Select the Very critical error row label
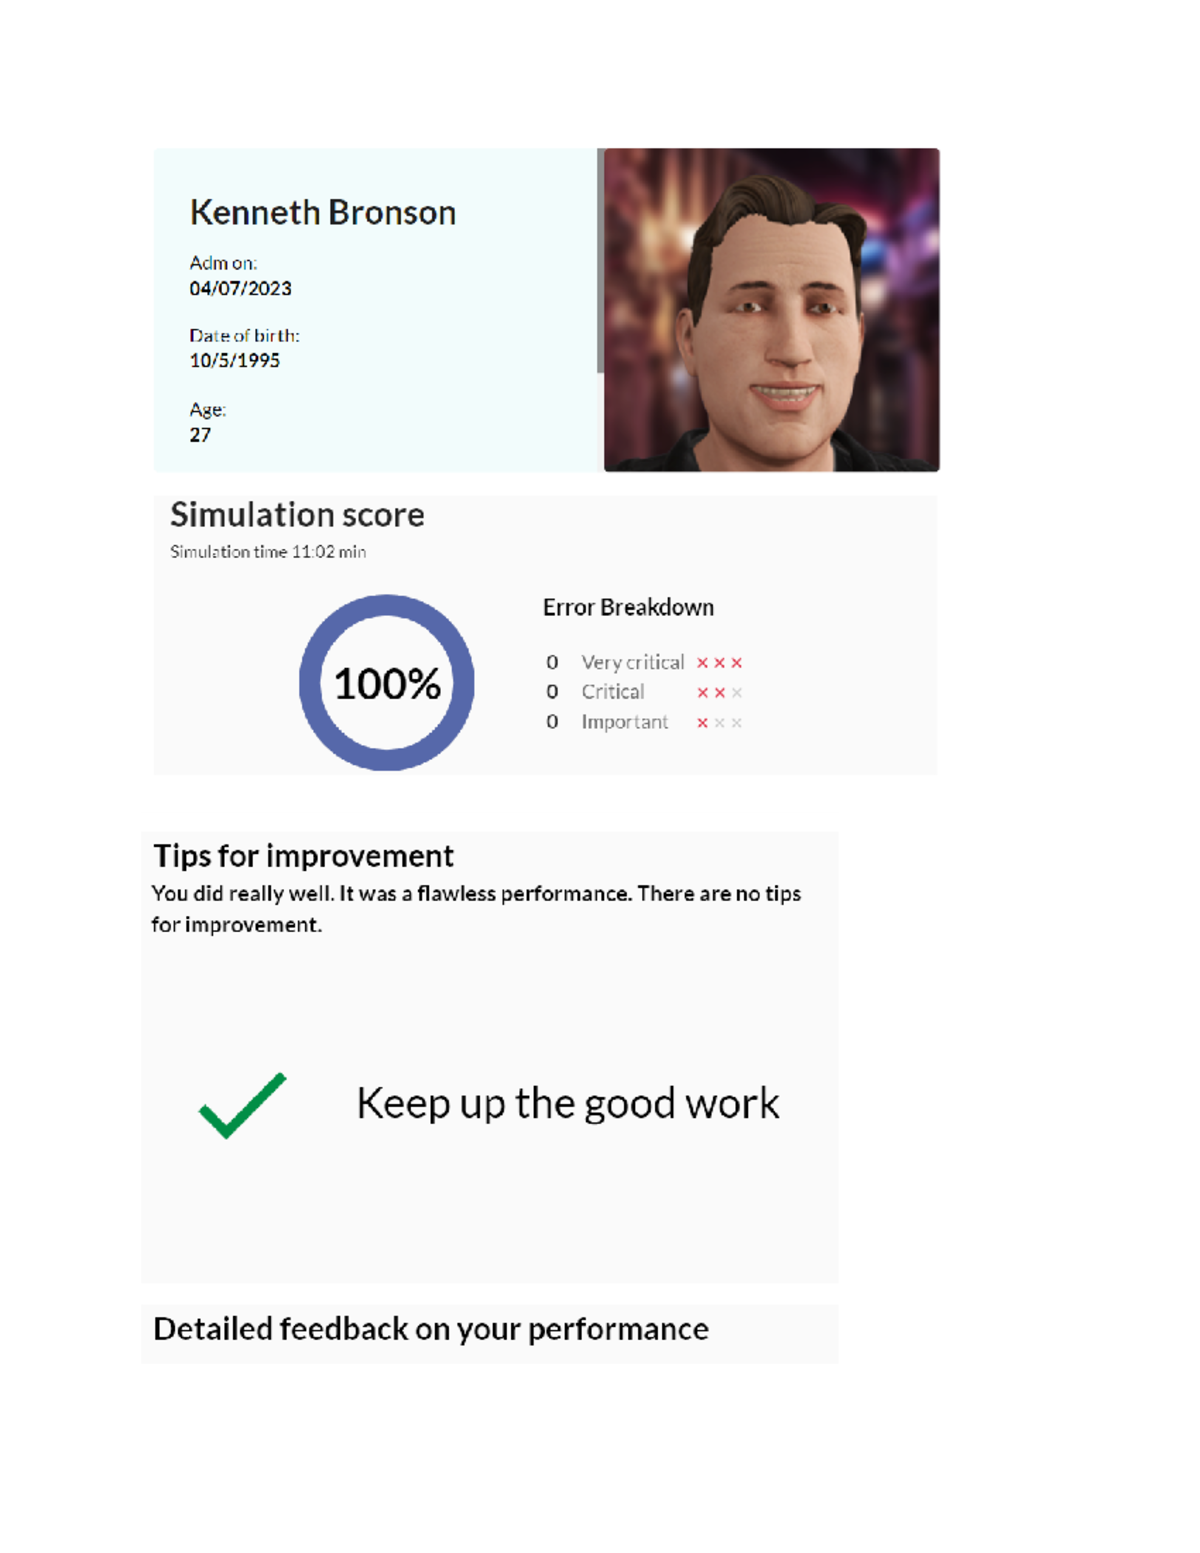The image size is (1200, 1553). 632,663
